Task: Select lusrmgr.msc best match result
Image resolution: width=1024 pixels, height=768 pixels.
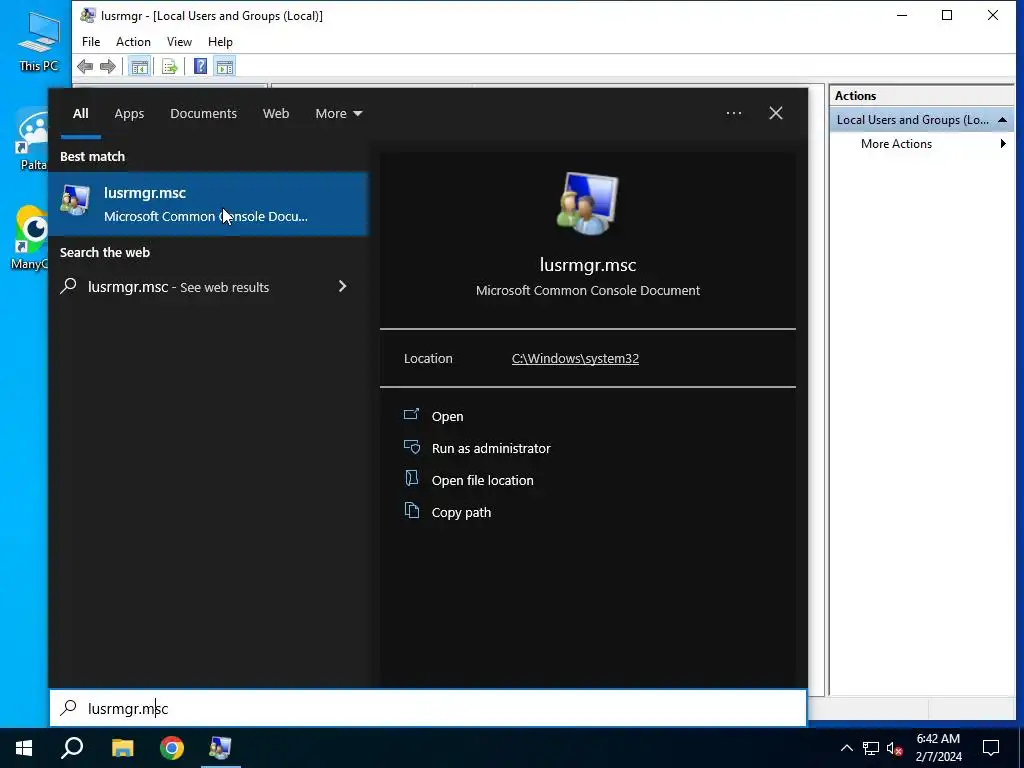Action: point(208,204)
